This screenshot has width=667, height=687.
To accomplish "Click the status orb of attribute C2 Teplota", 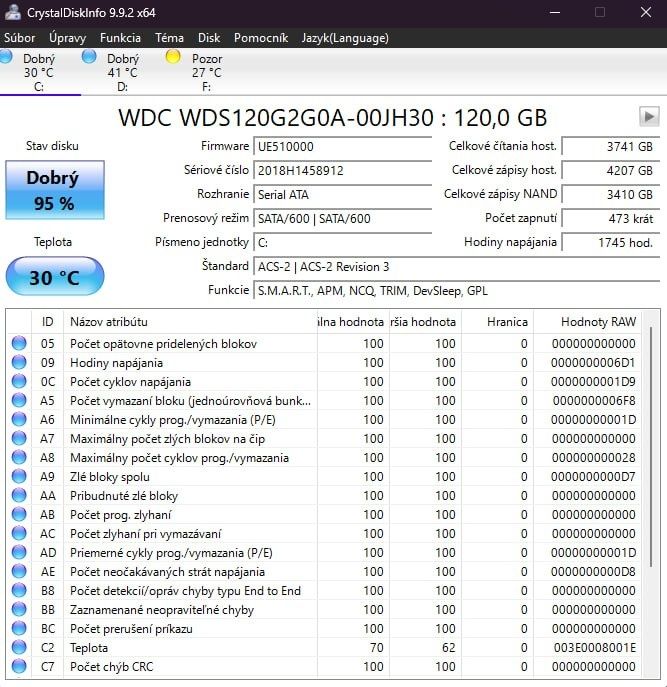I will [19, 647].
